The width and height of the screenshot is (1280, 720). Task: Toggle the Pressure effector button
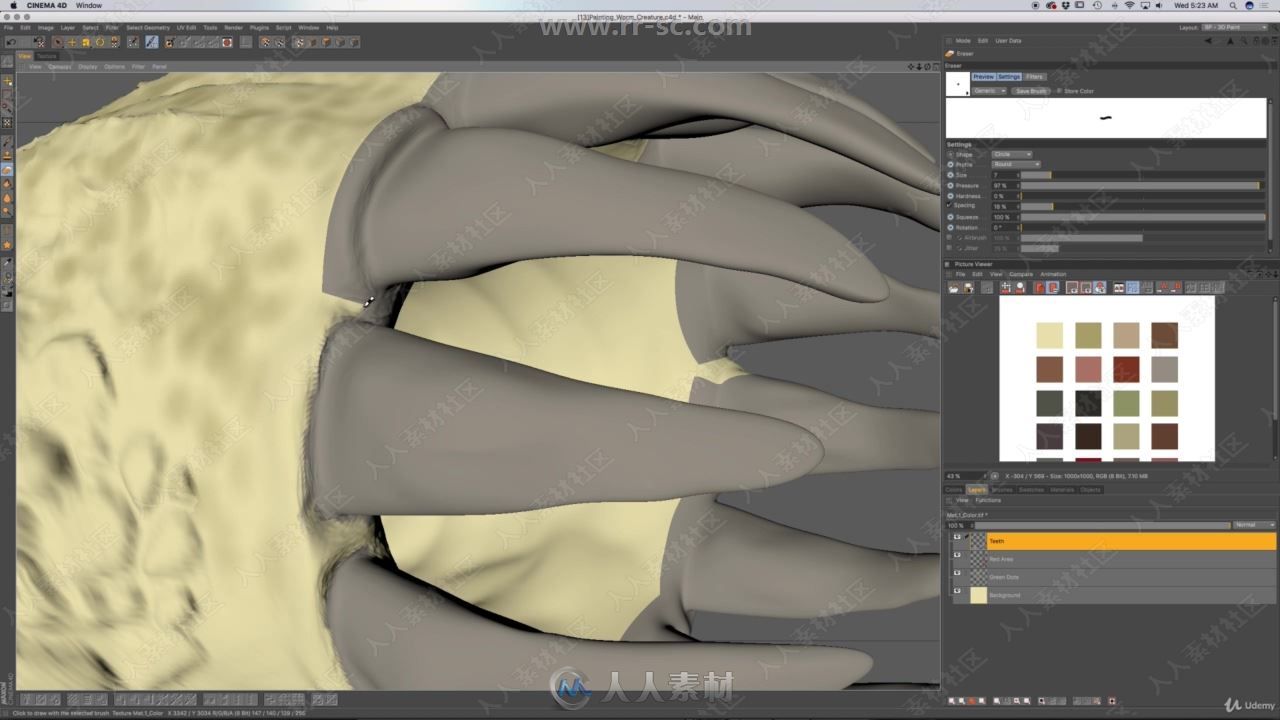pos(950,186)
